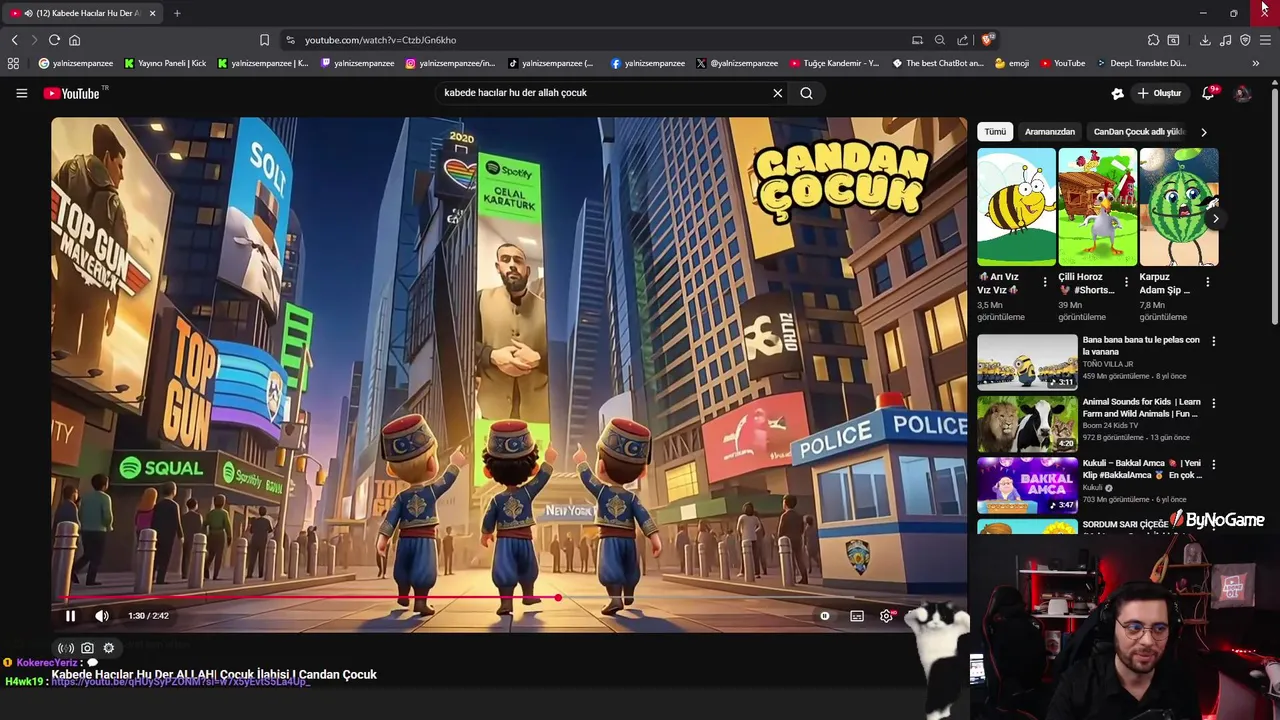
Task: Open the DeepL Translate bookmark
Action: 1141,63
